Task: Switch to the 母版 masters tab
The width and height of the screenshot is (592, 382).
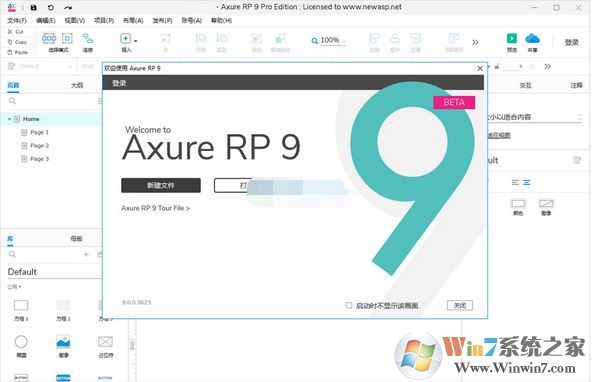Action: (76, 239)
